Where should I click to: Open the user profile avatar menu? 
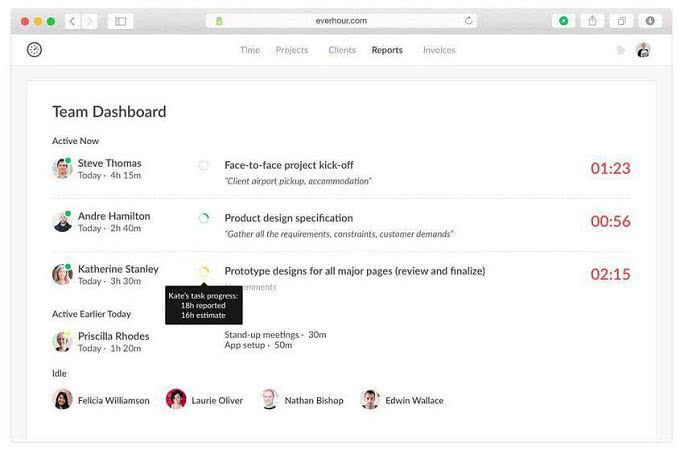pyautogui.click(x=643, y=50)
